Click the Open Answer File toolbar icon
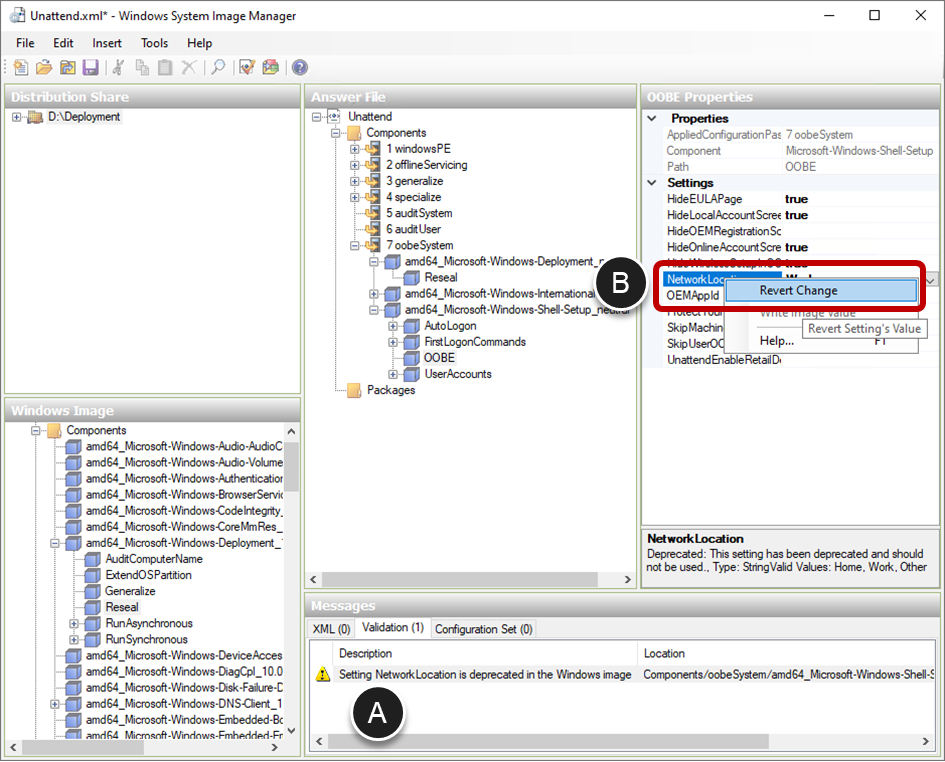This screenshot has height=762, width=945. click(x=44, y=68)
